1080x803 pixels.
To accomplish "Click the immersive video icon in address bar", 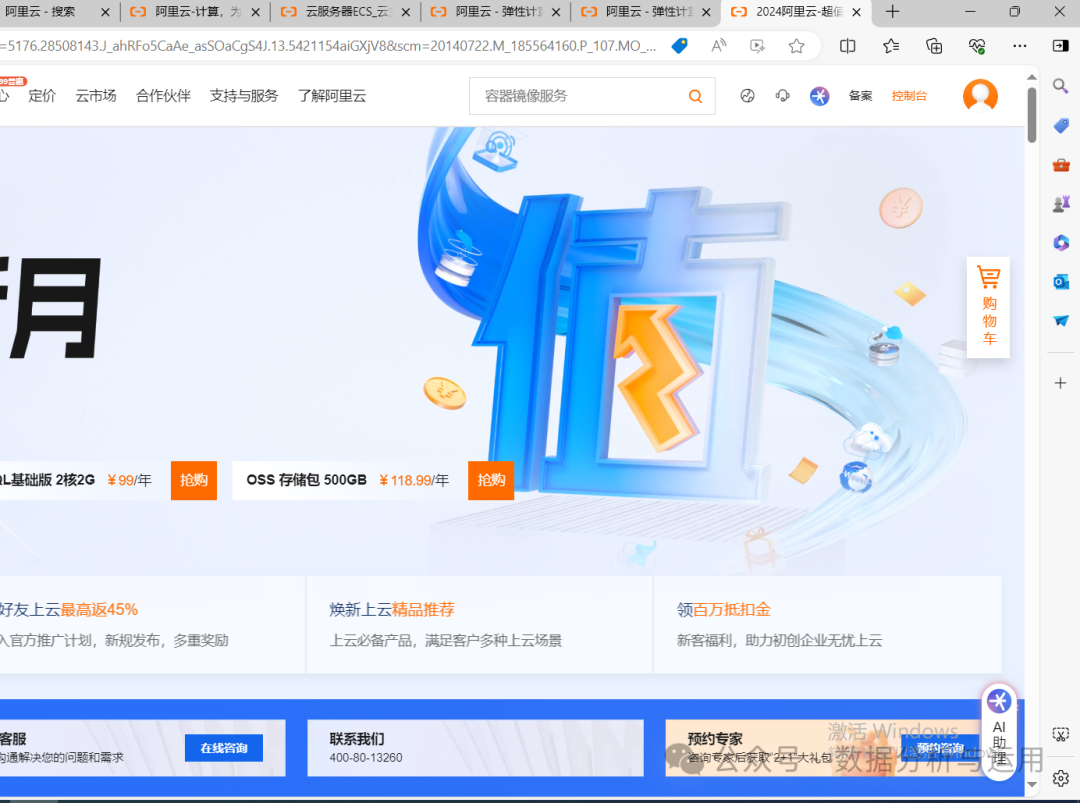I will (x=757, y=46).
